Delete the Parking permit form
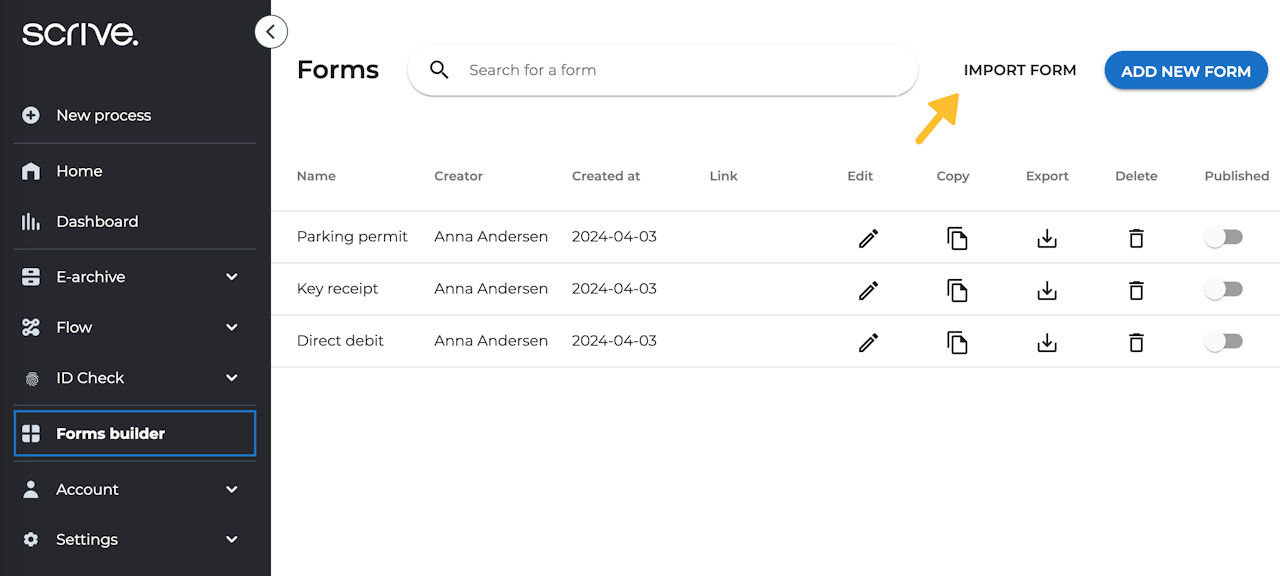1280x576 pixels. [1136, 238]
